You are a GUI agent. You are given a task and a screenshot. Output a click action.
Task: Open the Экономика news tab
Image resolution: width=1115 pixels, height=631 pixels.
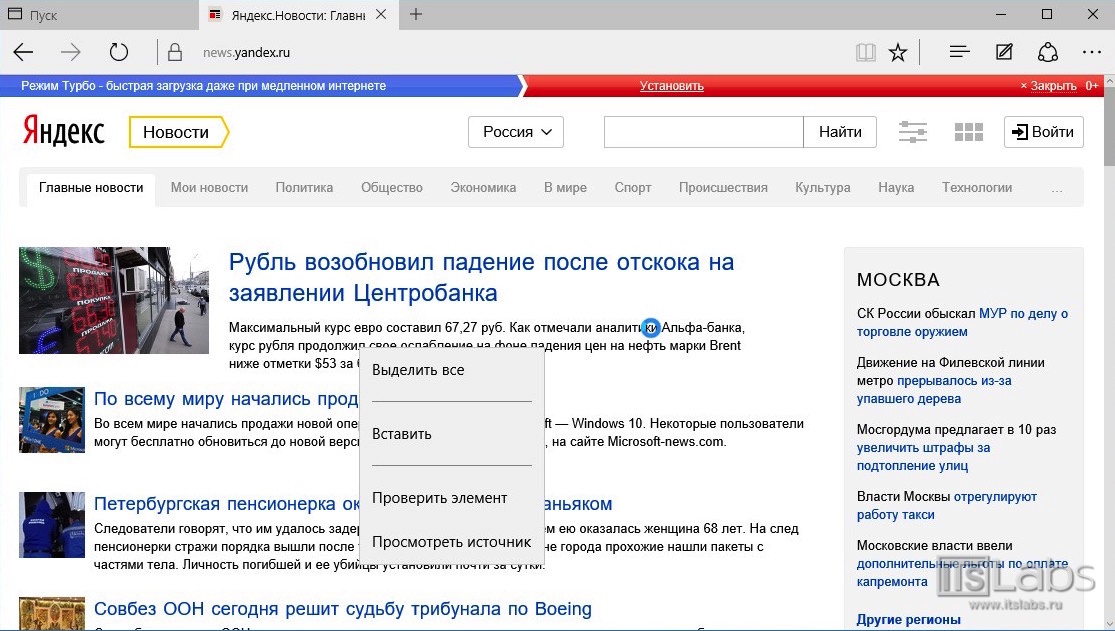[483, 188]
